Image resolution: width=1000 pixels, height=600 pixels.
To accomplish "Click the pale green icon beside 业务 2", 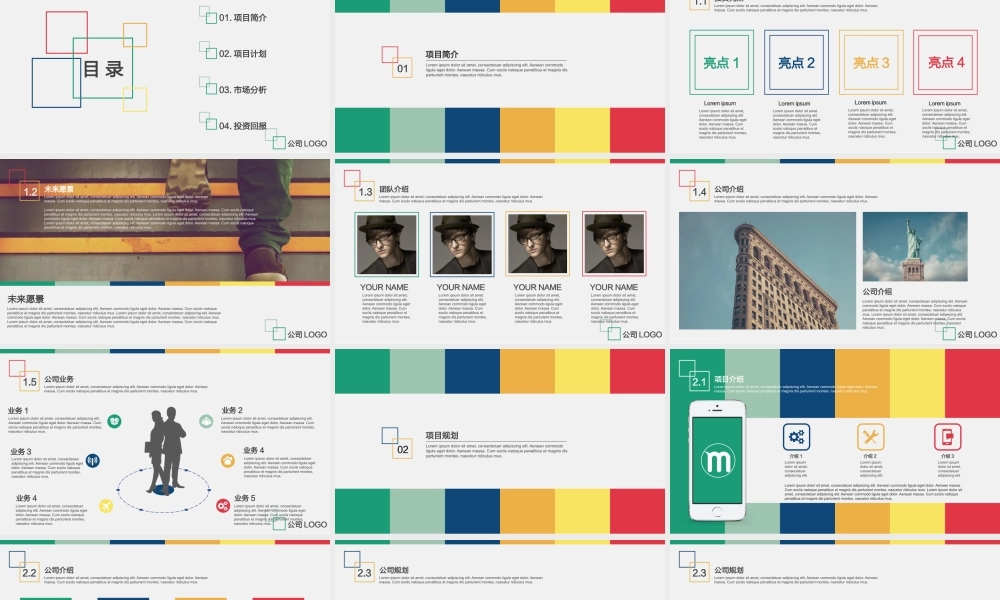I will [206, 421].
